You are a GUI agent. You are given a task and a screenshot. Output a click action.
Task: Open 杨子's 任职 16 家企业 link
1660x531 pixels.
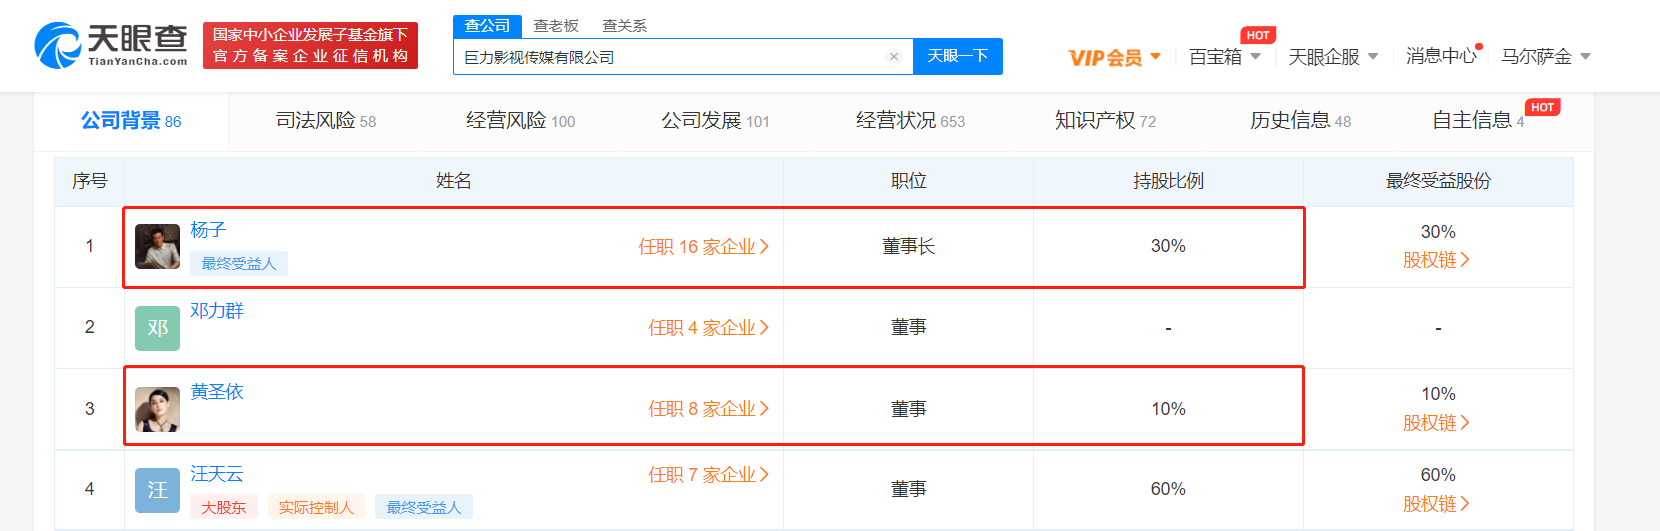pos(704,247)
